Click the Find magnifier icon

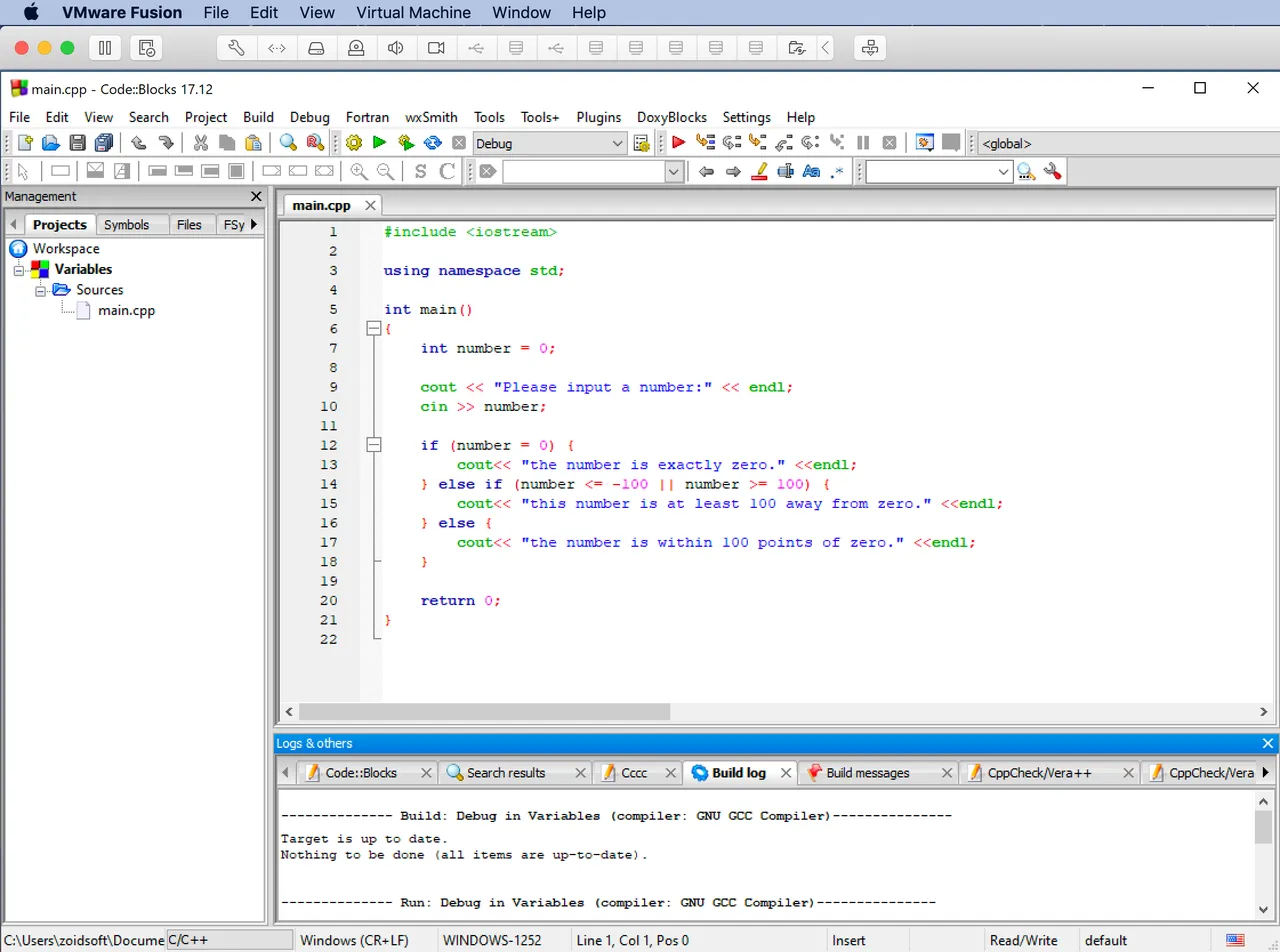click(x=288, y=143)
